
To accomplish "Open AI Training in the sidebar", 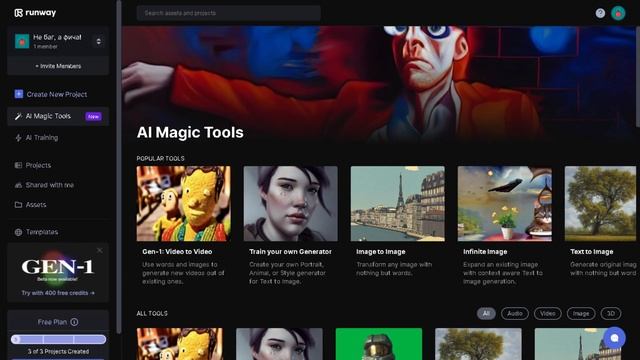I will [x=42, y=138].
